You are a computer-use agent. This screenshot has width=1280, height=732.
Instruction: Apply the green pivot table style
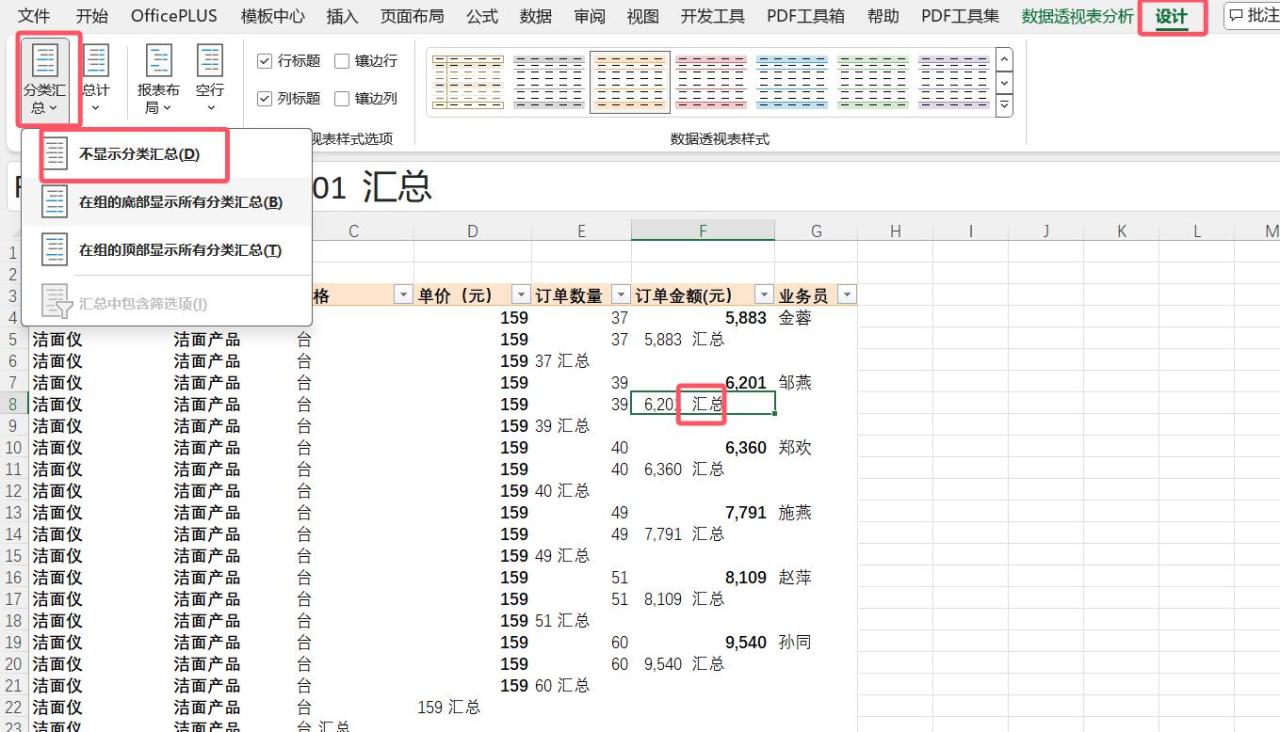873,82
